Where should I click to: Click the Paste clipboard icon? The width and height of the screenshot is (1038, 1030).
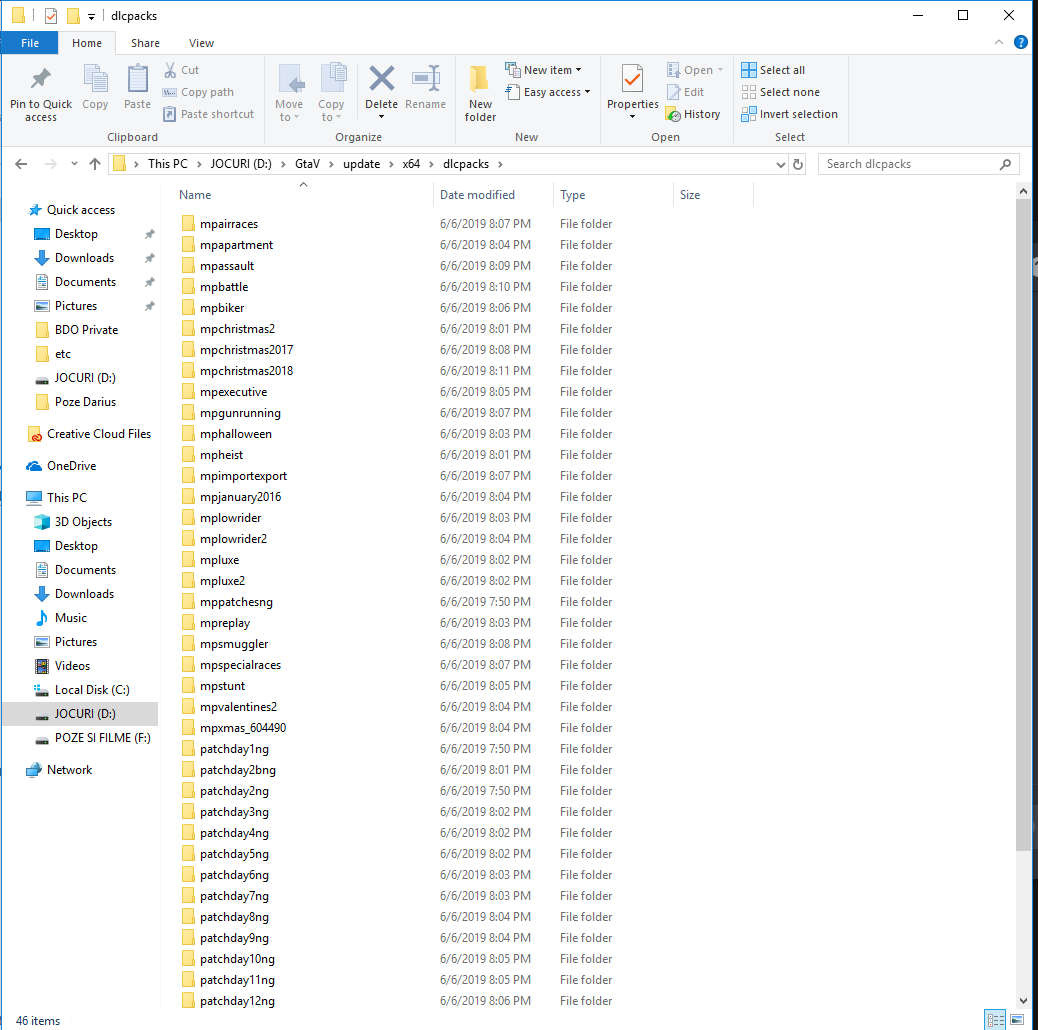[x=137, y=79]
